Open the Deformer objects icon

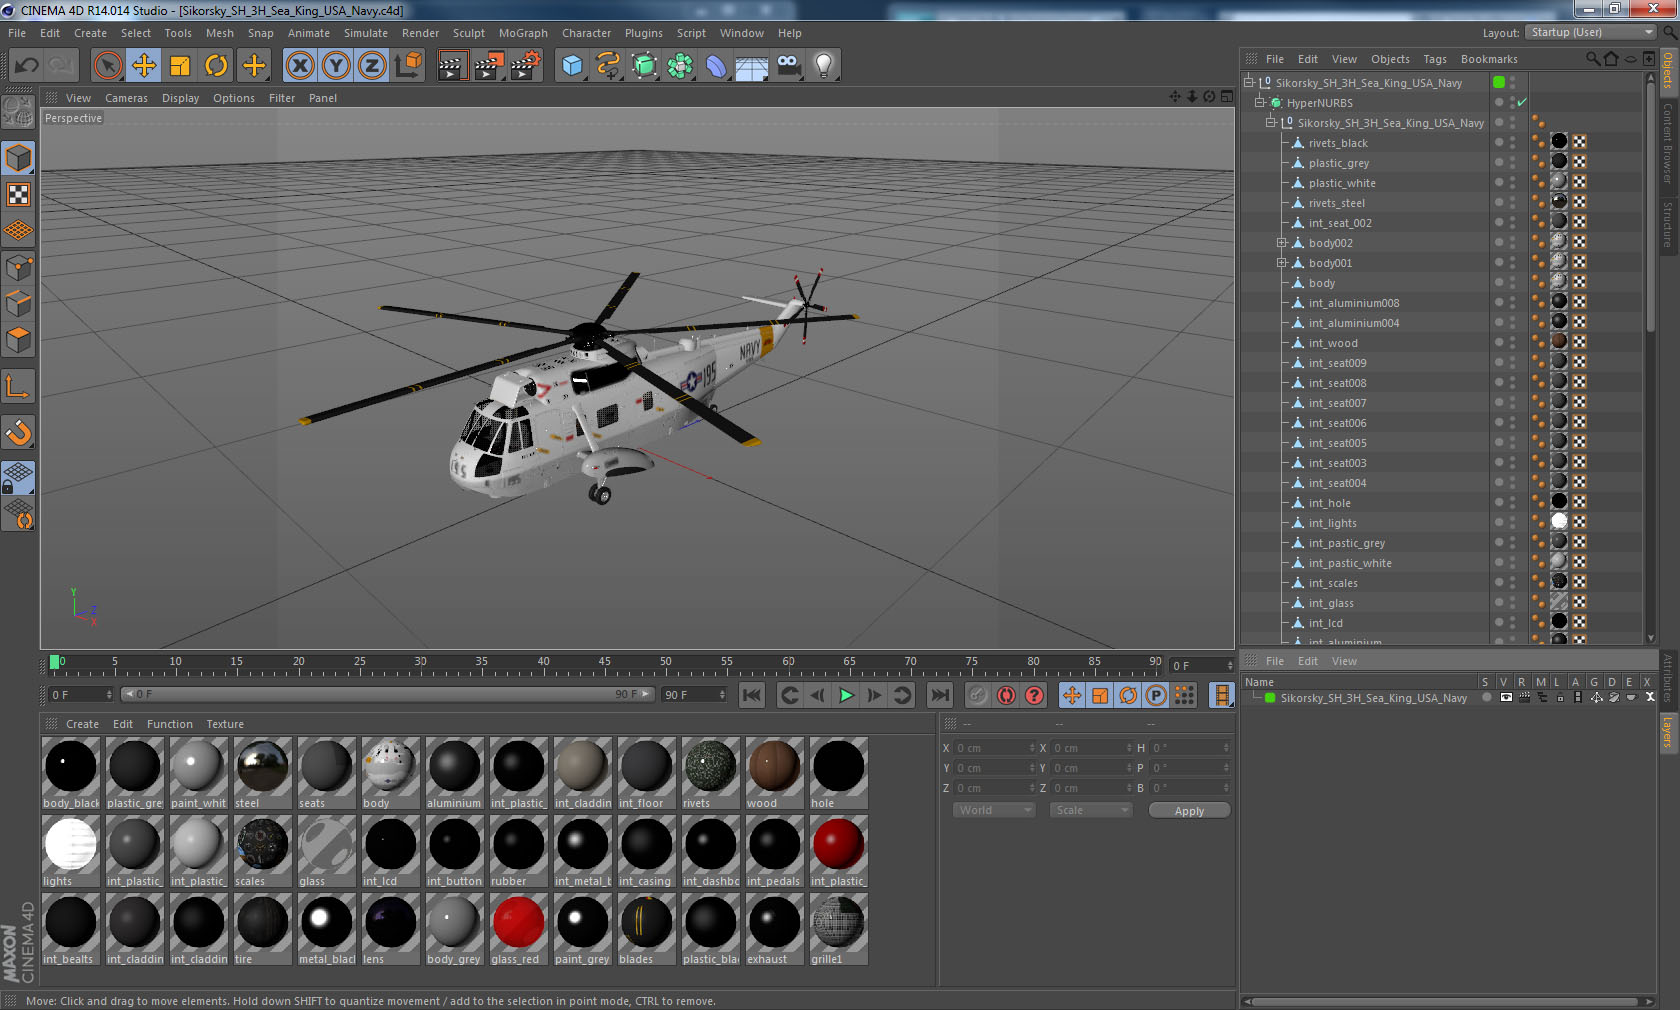pyautogui.click(x=716, y=66)
